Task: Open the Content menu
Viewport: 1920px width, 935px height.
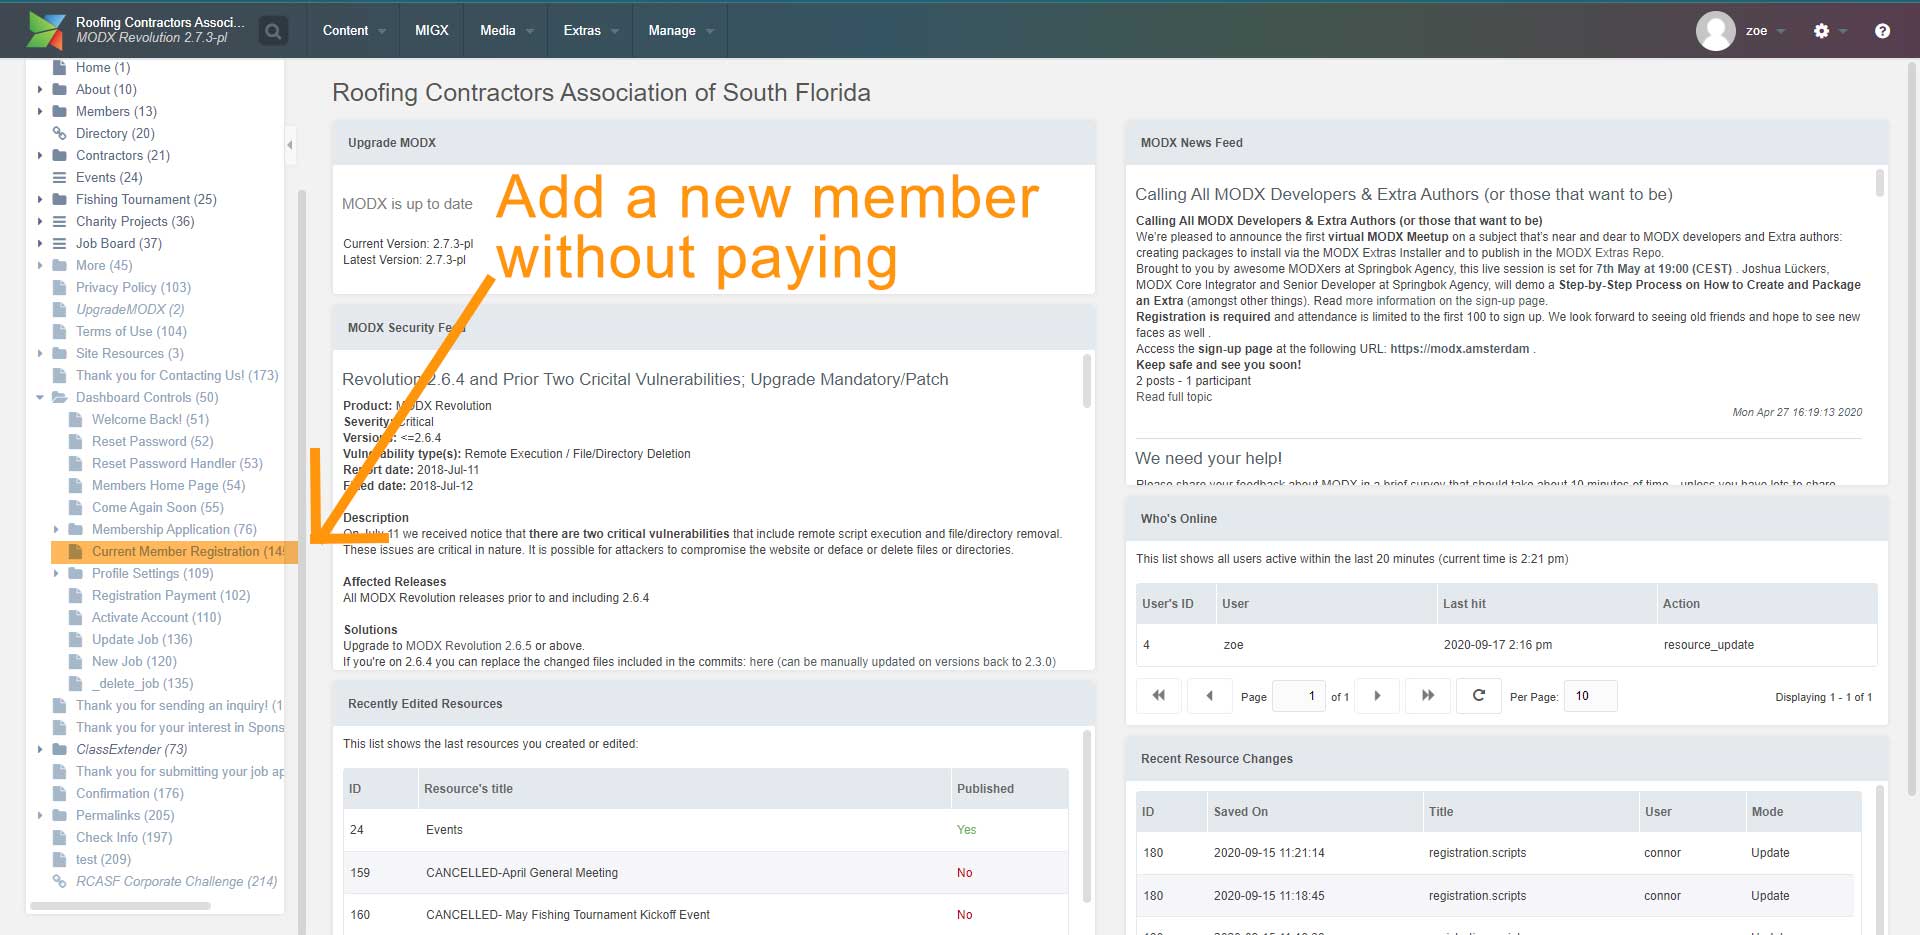Action: click(353, 31)
